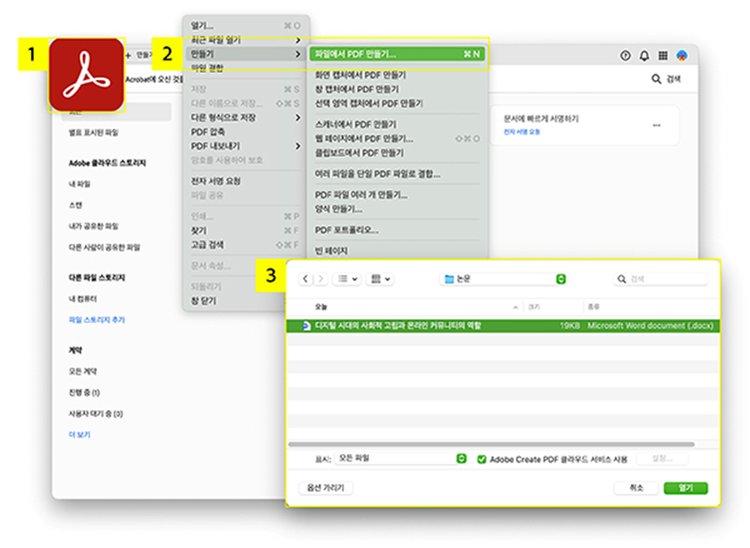Open 내 컴퓨터 in sidebar

[83, 299]
